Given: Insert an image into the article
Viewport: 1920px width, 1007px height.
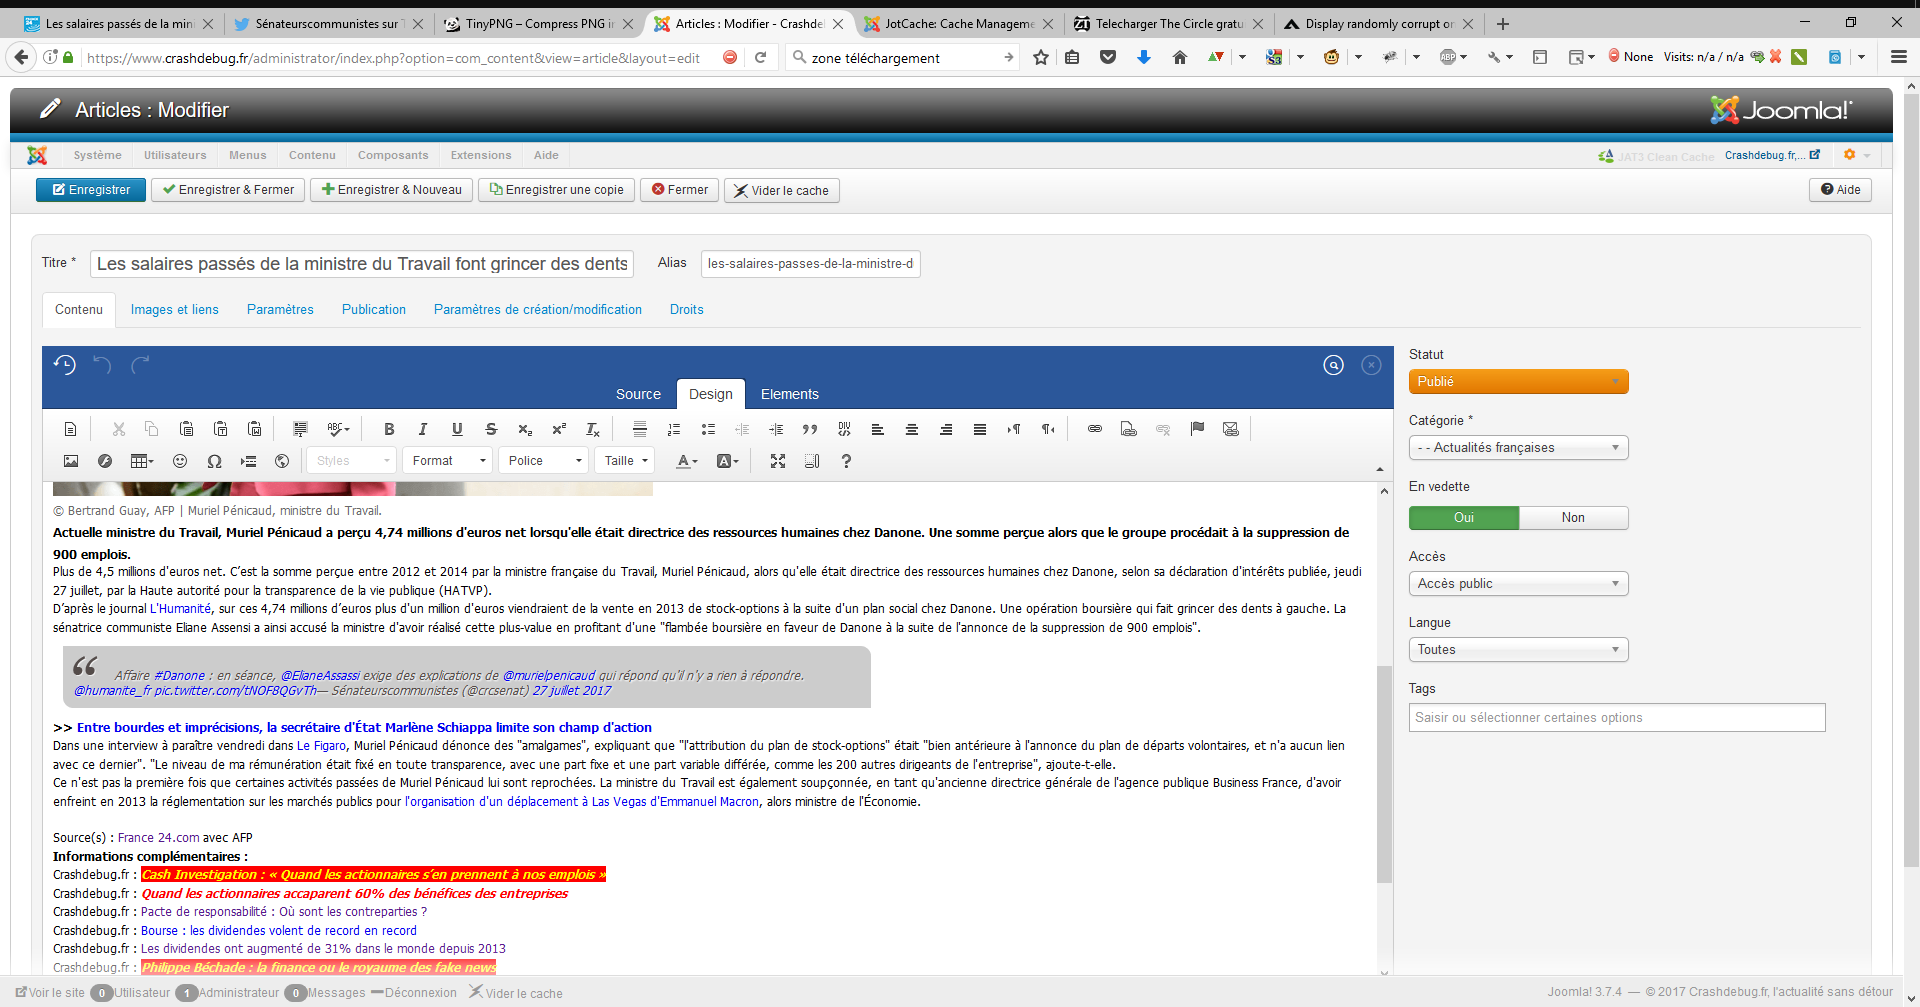Looking at the screenshot, I should tap(71, 461).
